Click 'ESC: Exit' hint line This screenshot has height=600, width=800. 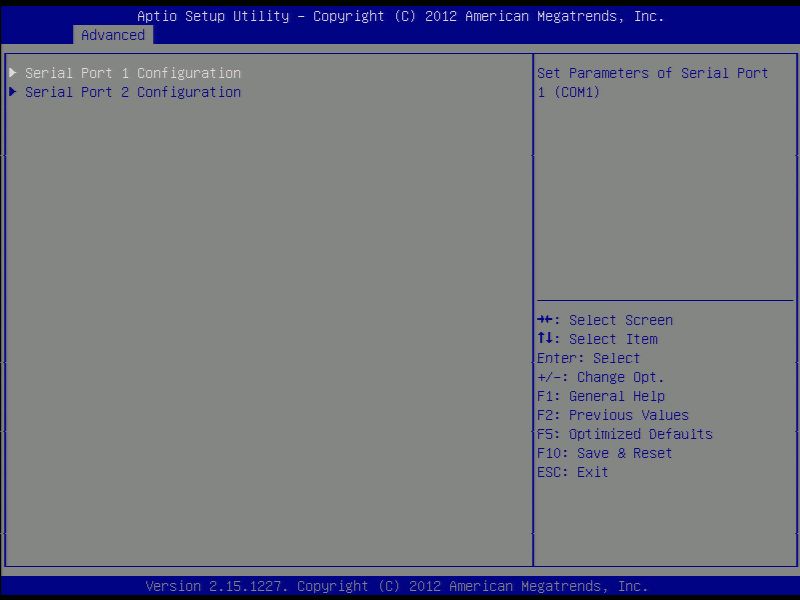(x=572, y=472)
